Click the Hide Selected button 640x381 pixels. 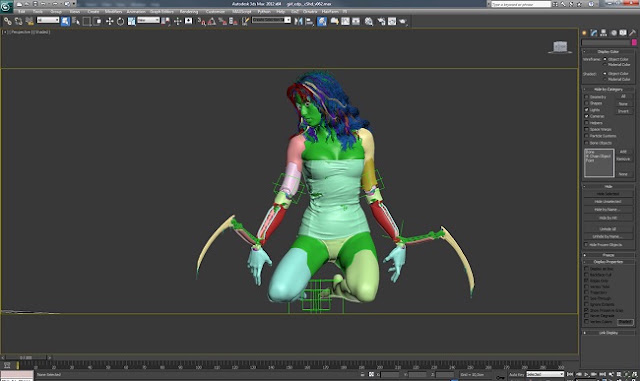click(x=608, y=194)
